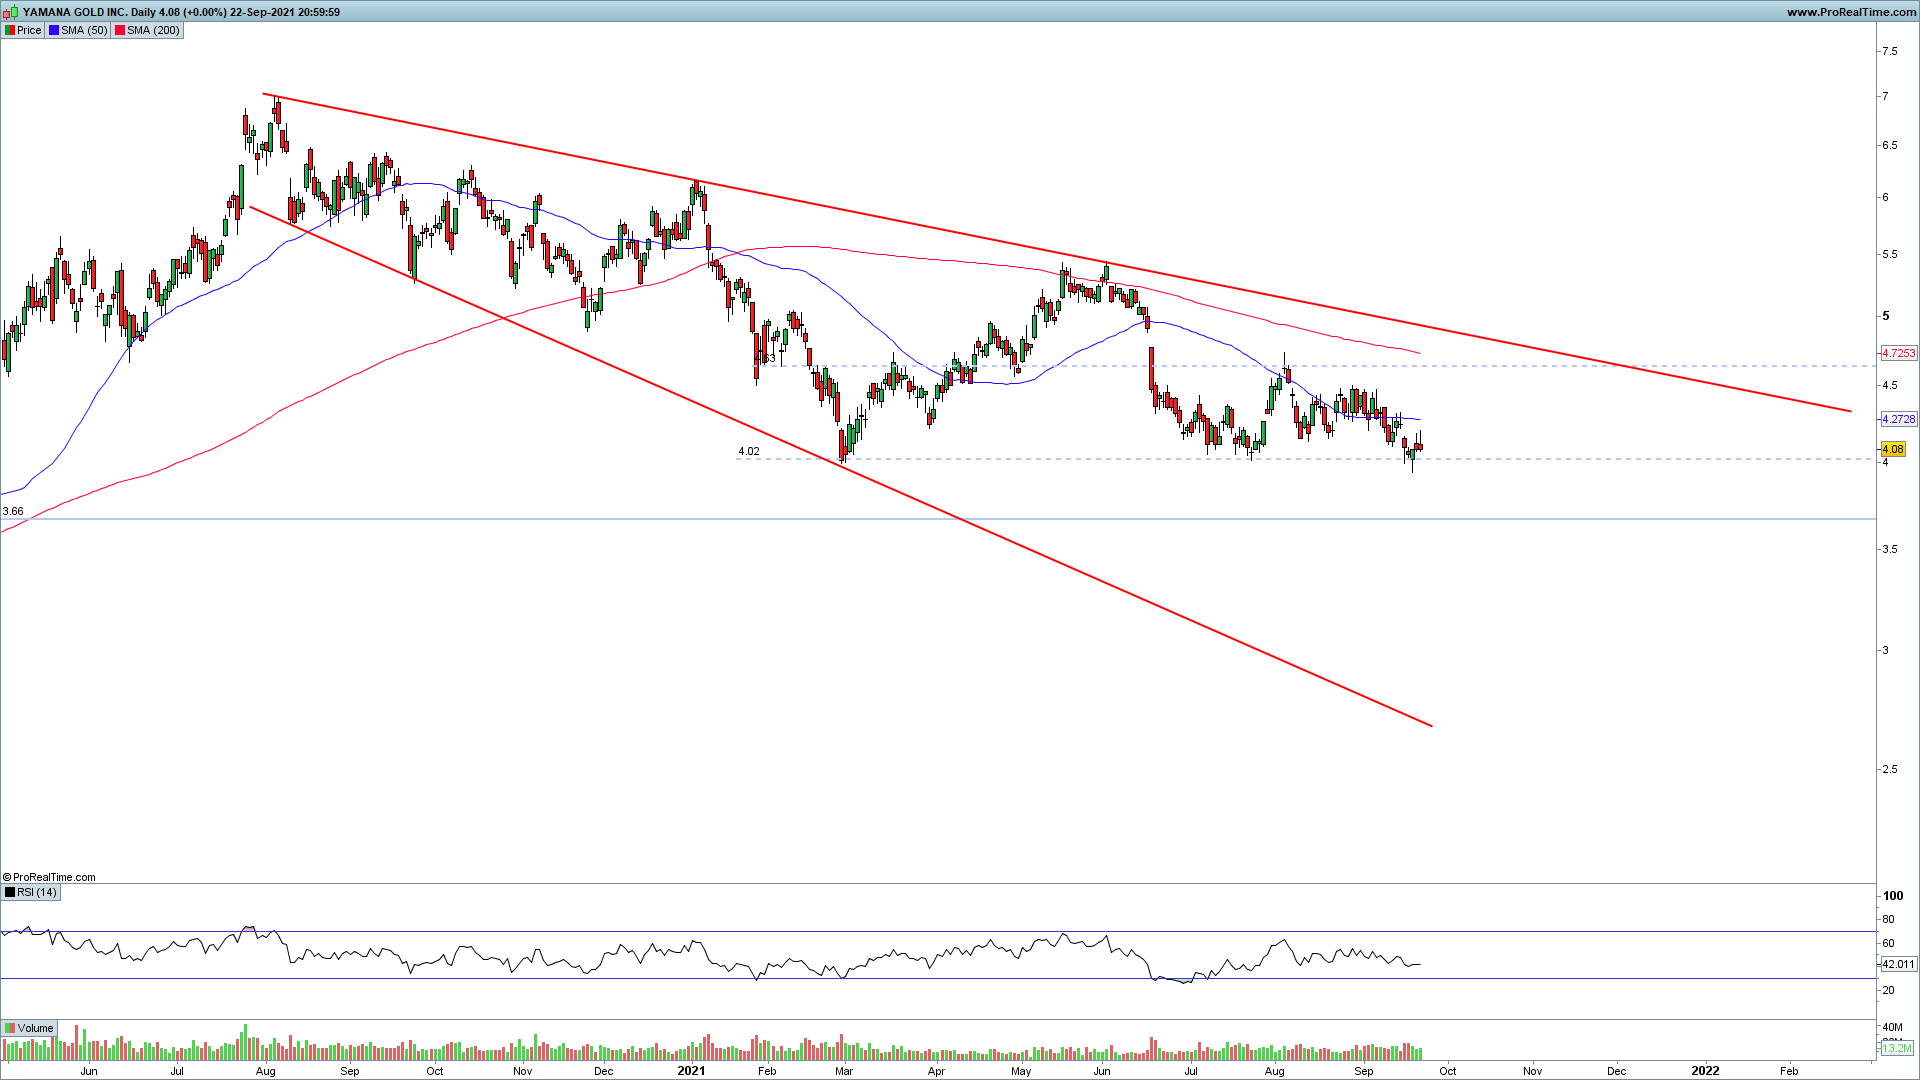The height and width of the screenshot is (1080, 1920).
Task: Select the SMA (200) indicator label
Action: [153, 30]
